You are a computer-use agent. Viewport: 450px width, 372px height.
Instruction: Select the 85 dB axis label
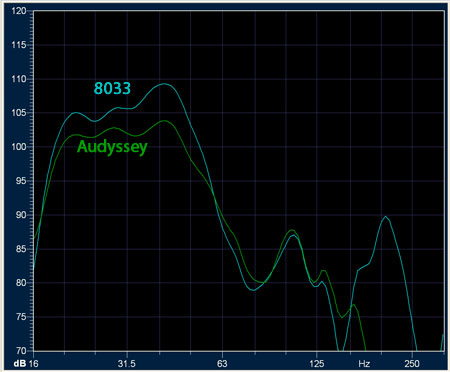pos(21,249)
